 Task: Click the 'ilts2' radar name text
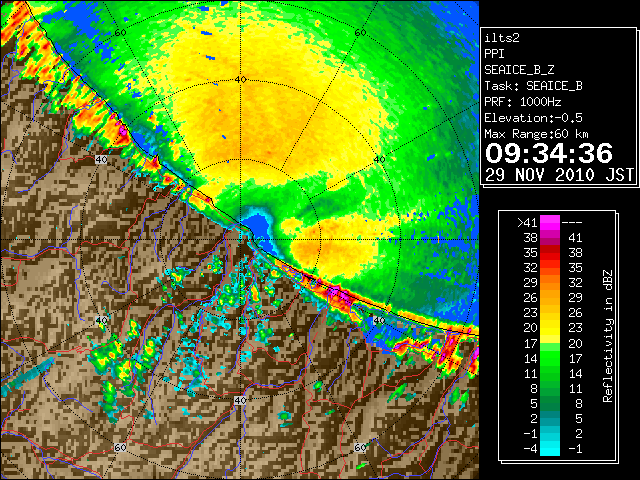[502, 38]
